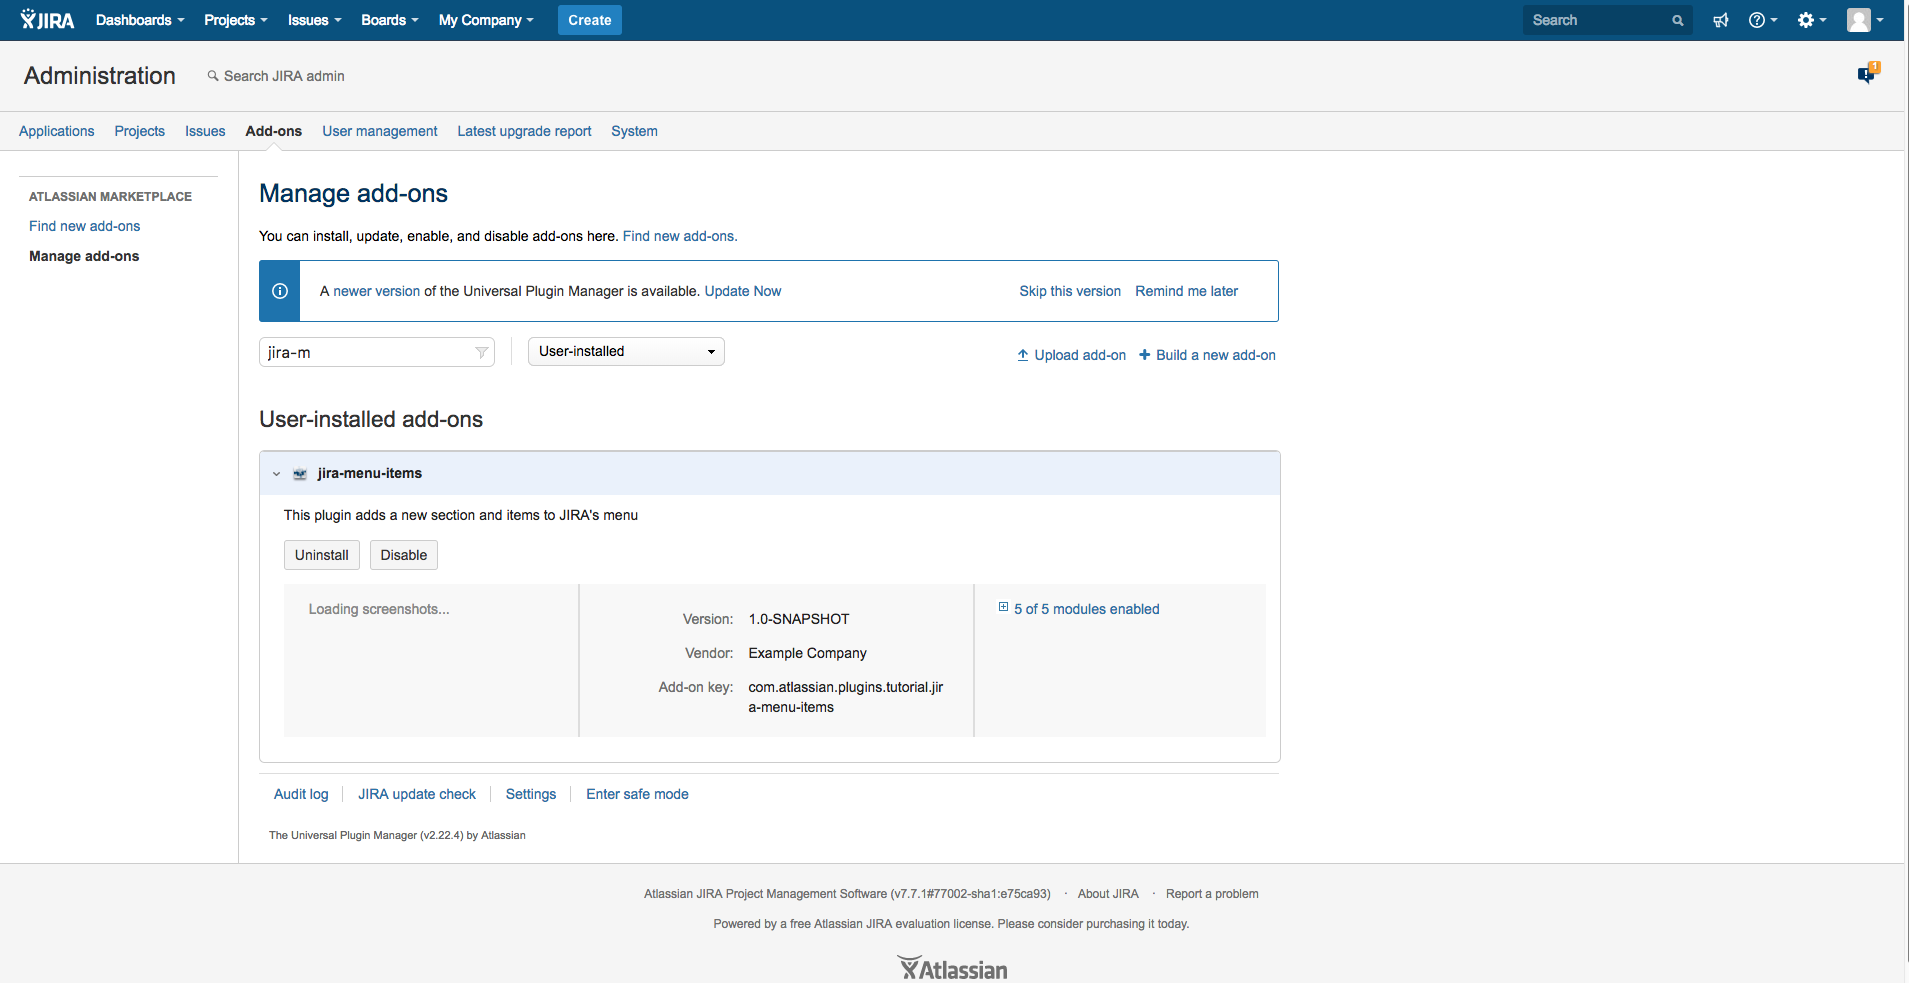Open the help question mark menu
The height and width of the screenshot is (983, 1909).
pyautogui.click(x=1762, y=20)
